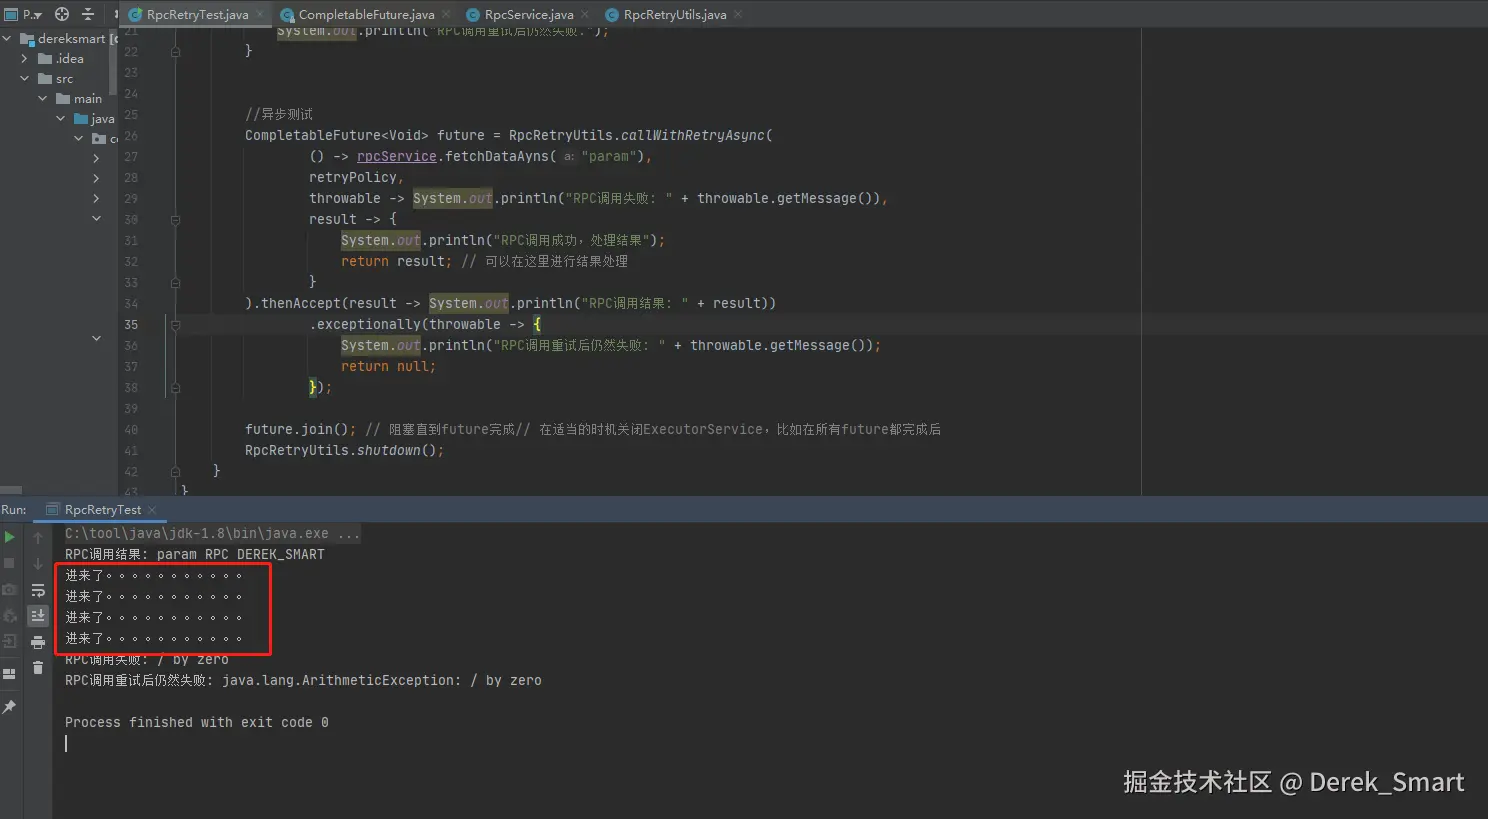Viewport: 1488px width, 819px height.
Task: Switch to the RpcRetryTest.java editor tab
Action: 197,15
